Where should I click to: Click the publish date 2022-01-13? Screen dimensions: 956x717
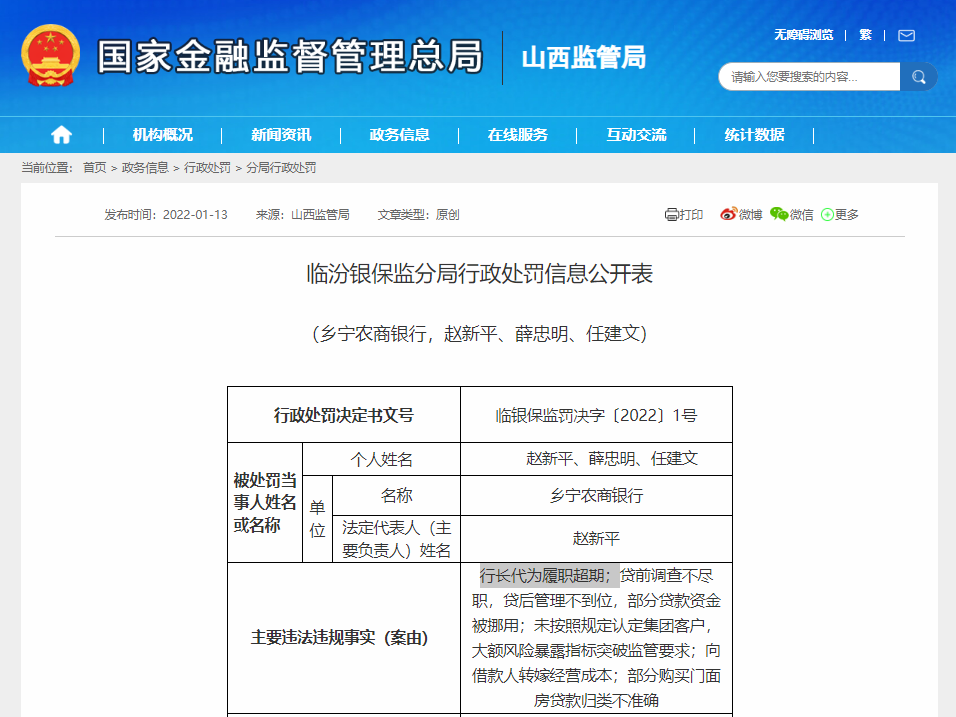195,215
